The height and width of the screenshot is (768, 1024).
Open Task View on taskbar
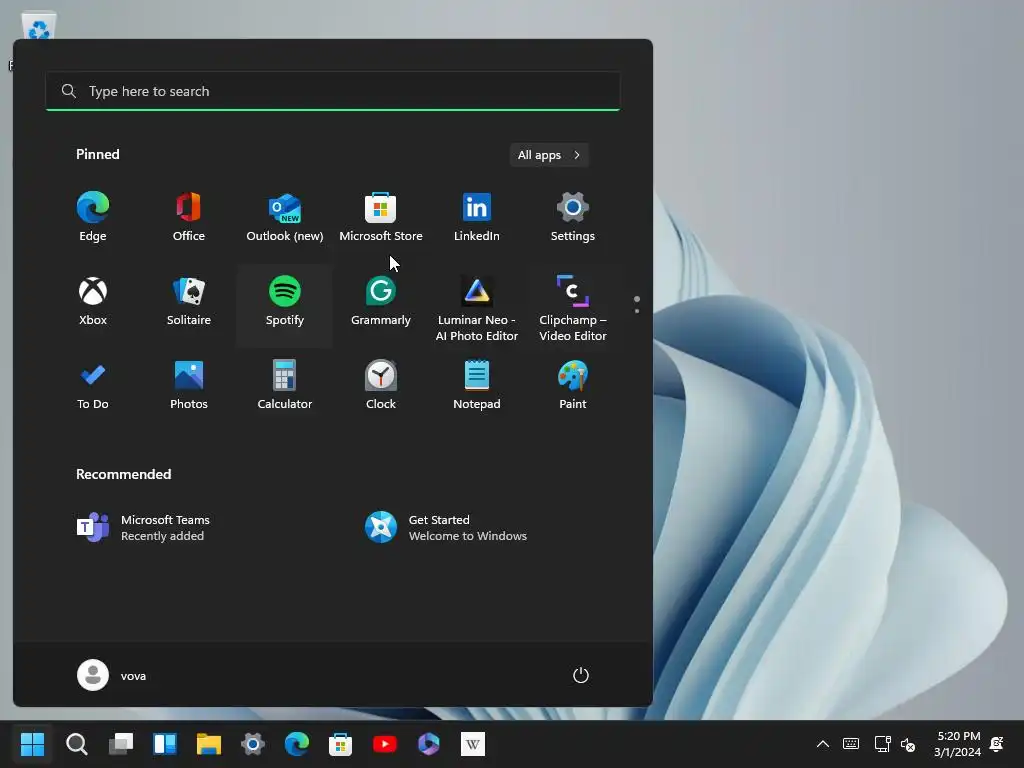click(121, 744)
